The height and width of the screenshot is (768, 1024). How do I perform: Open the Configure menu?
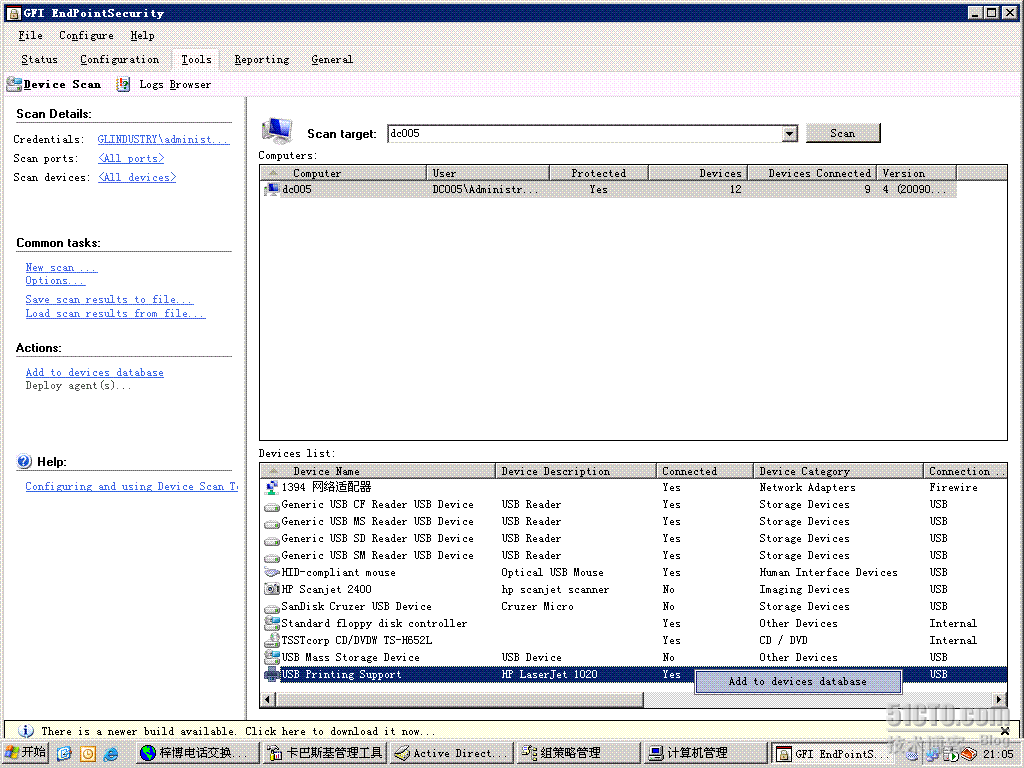pyautogui.click(x=86, y=35)
